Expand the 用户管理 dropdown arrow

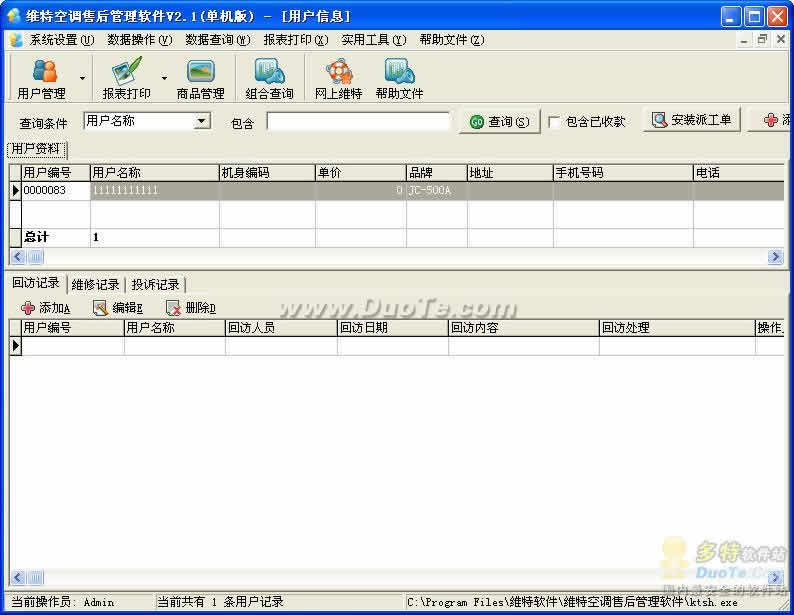tap(82, 78)
